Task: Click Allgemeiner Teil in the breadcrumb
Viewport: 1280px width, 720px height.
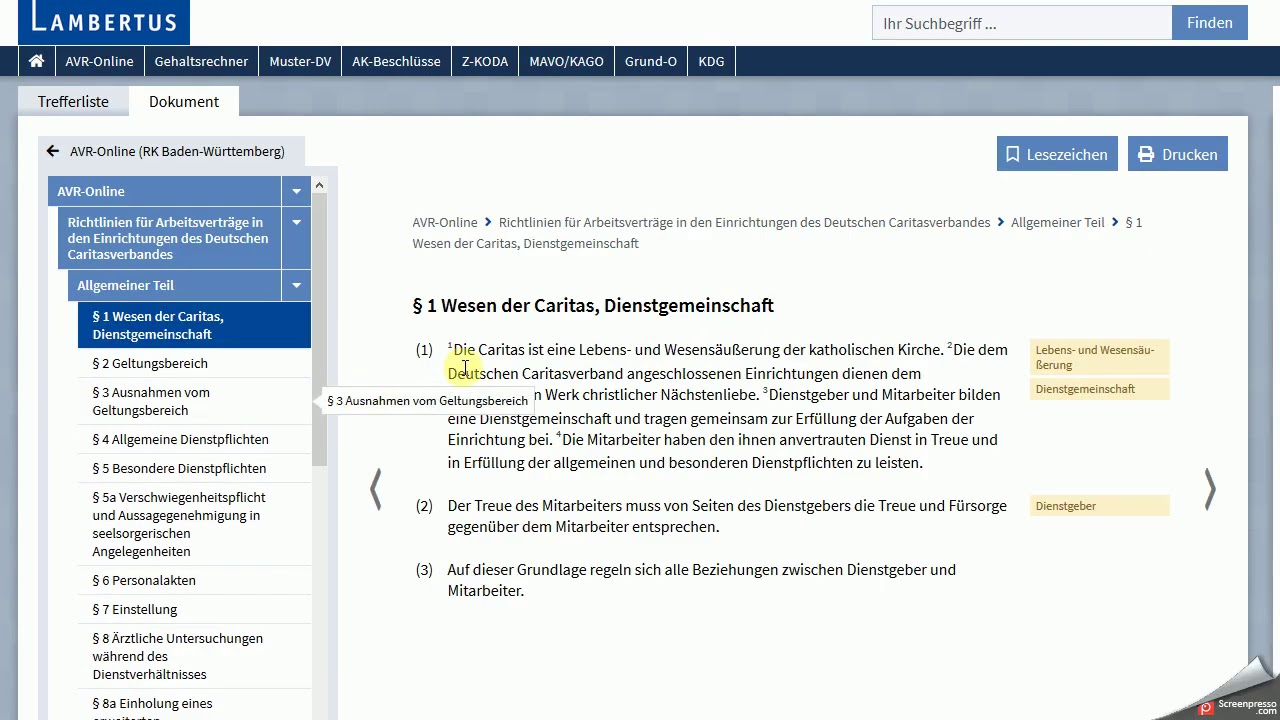Action: (x=1057, y=222)
